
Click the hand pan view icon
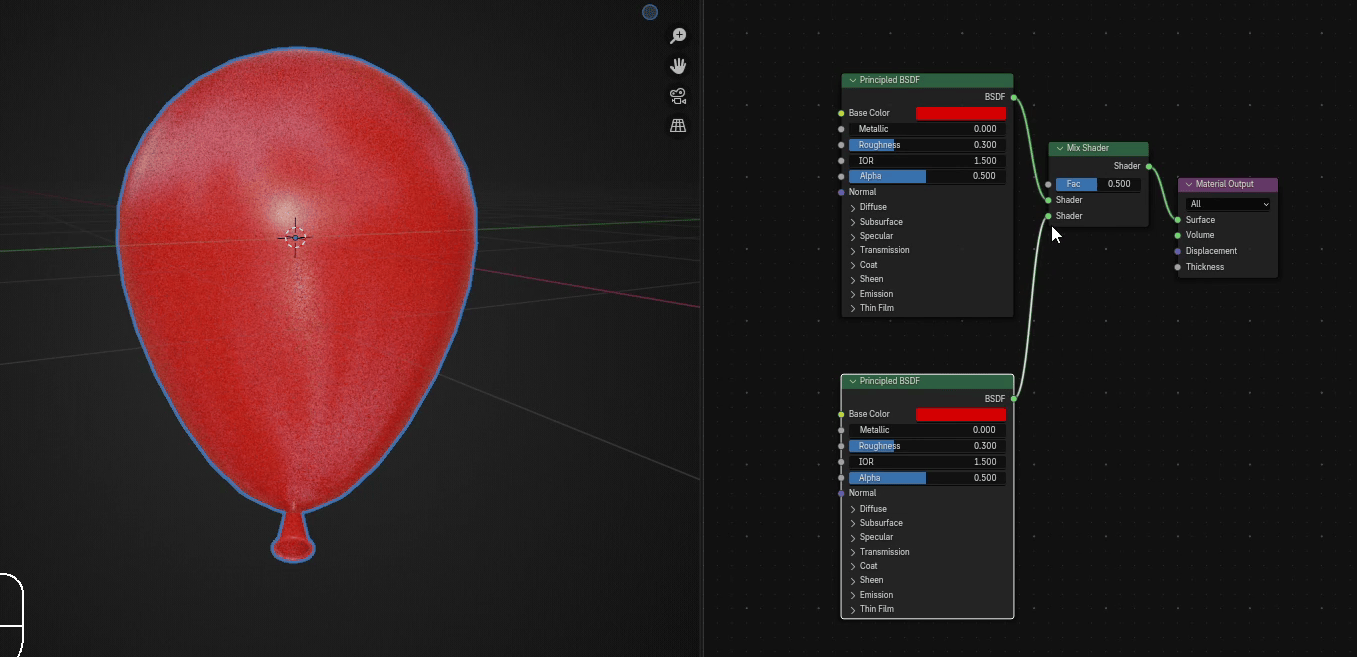tap(678, 66)
